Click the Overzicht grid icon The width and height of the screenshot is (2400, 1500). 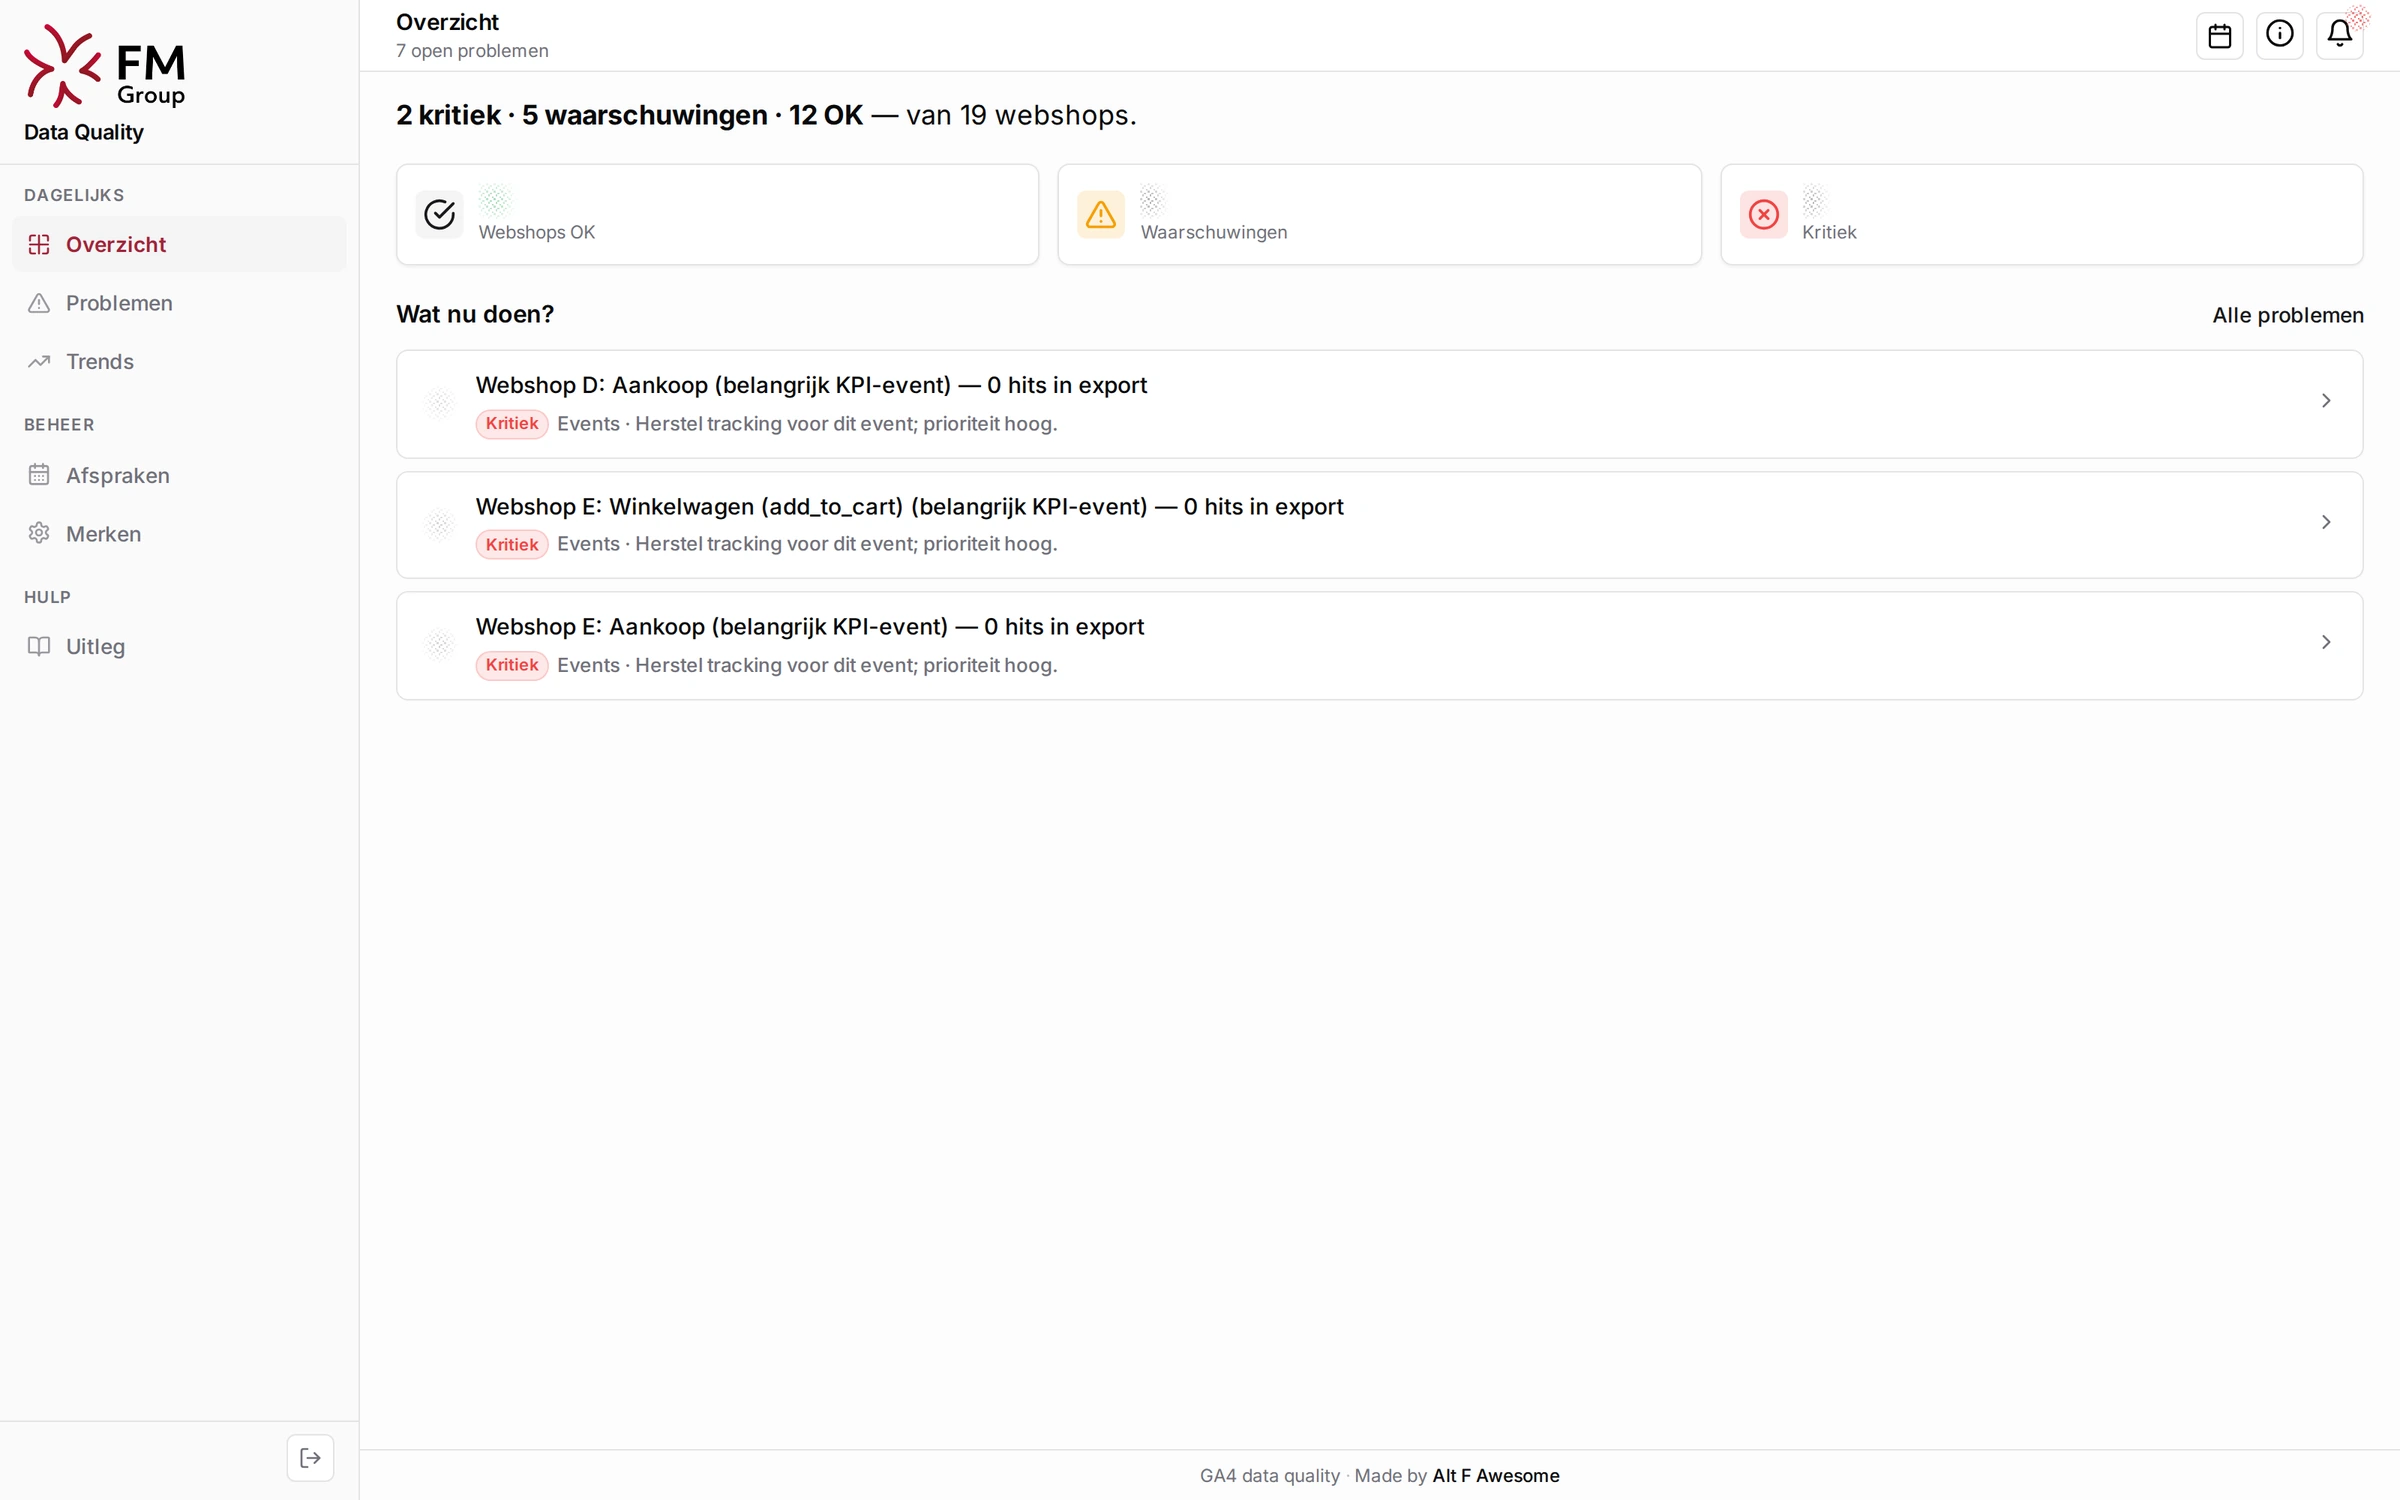point(39,244)
